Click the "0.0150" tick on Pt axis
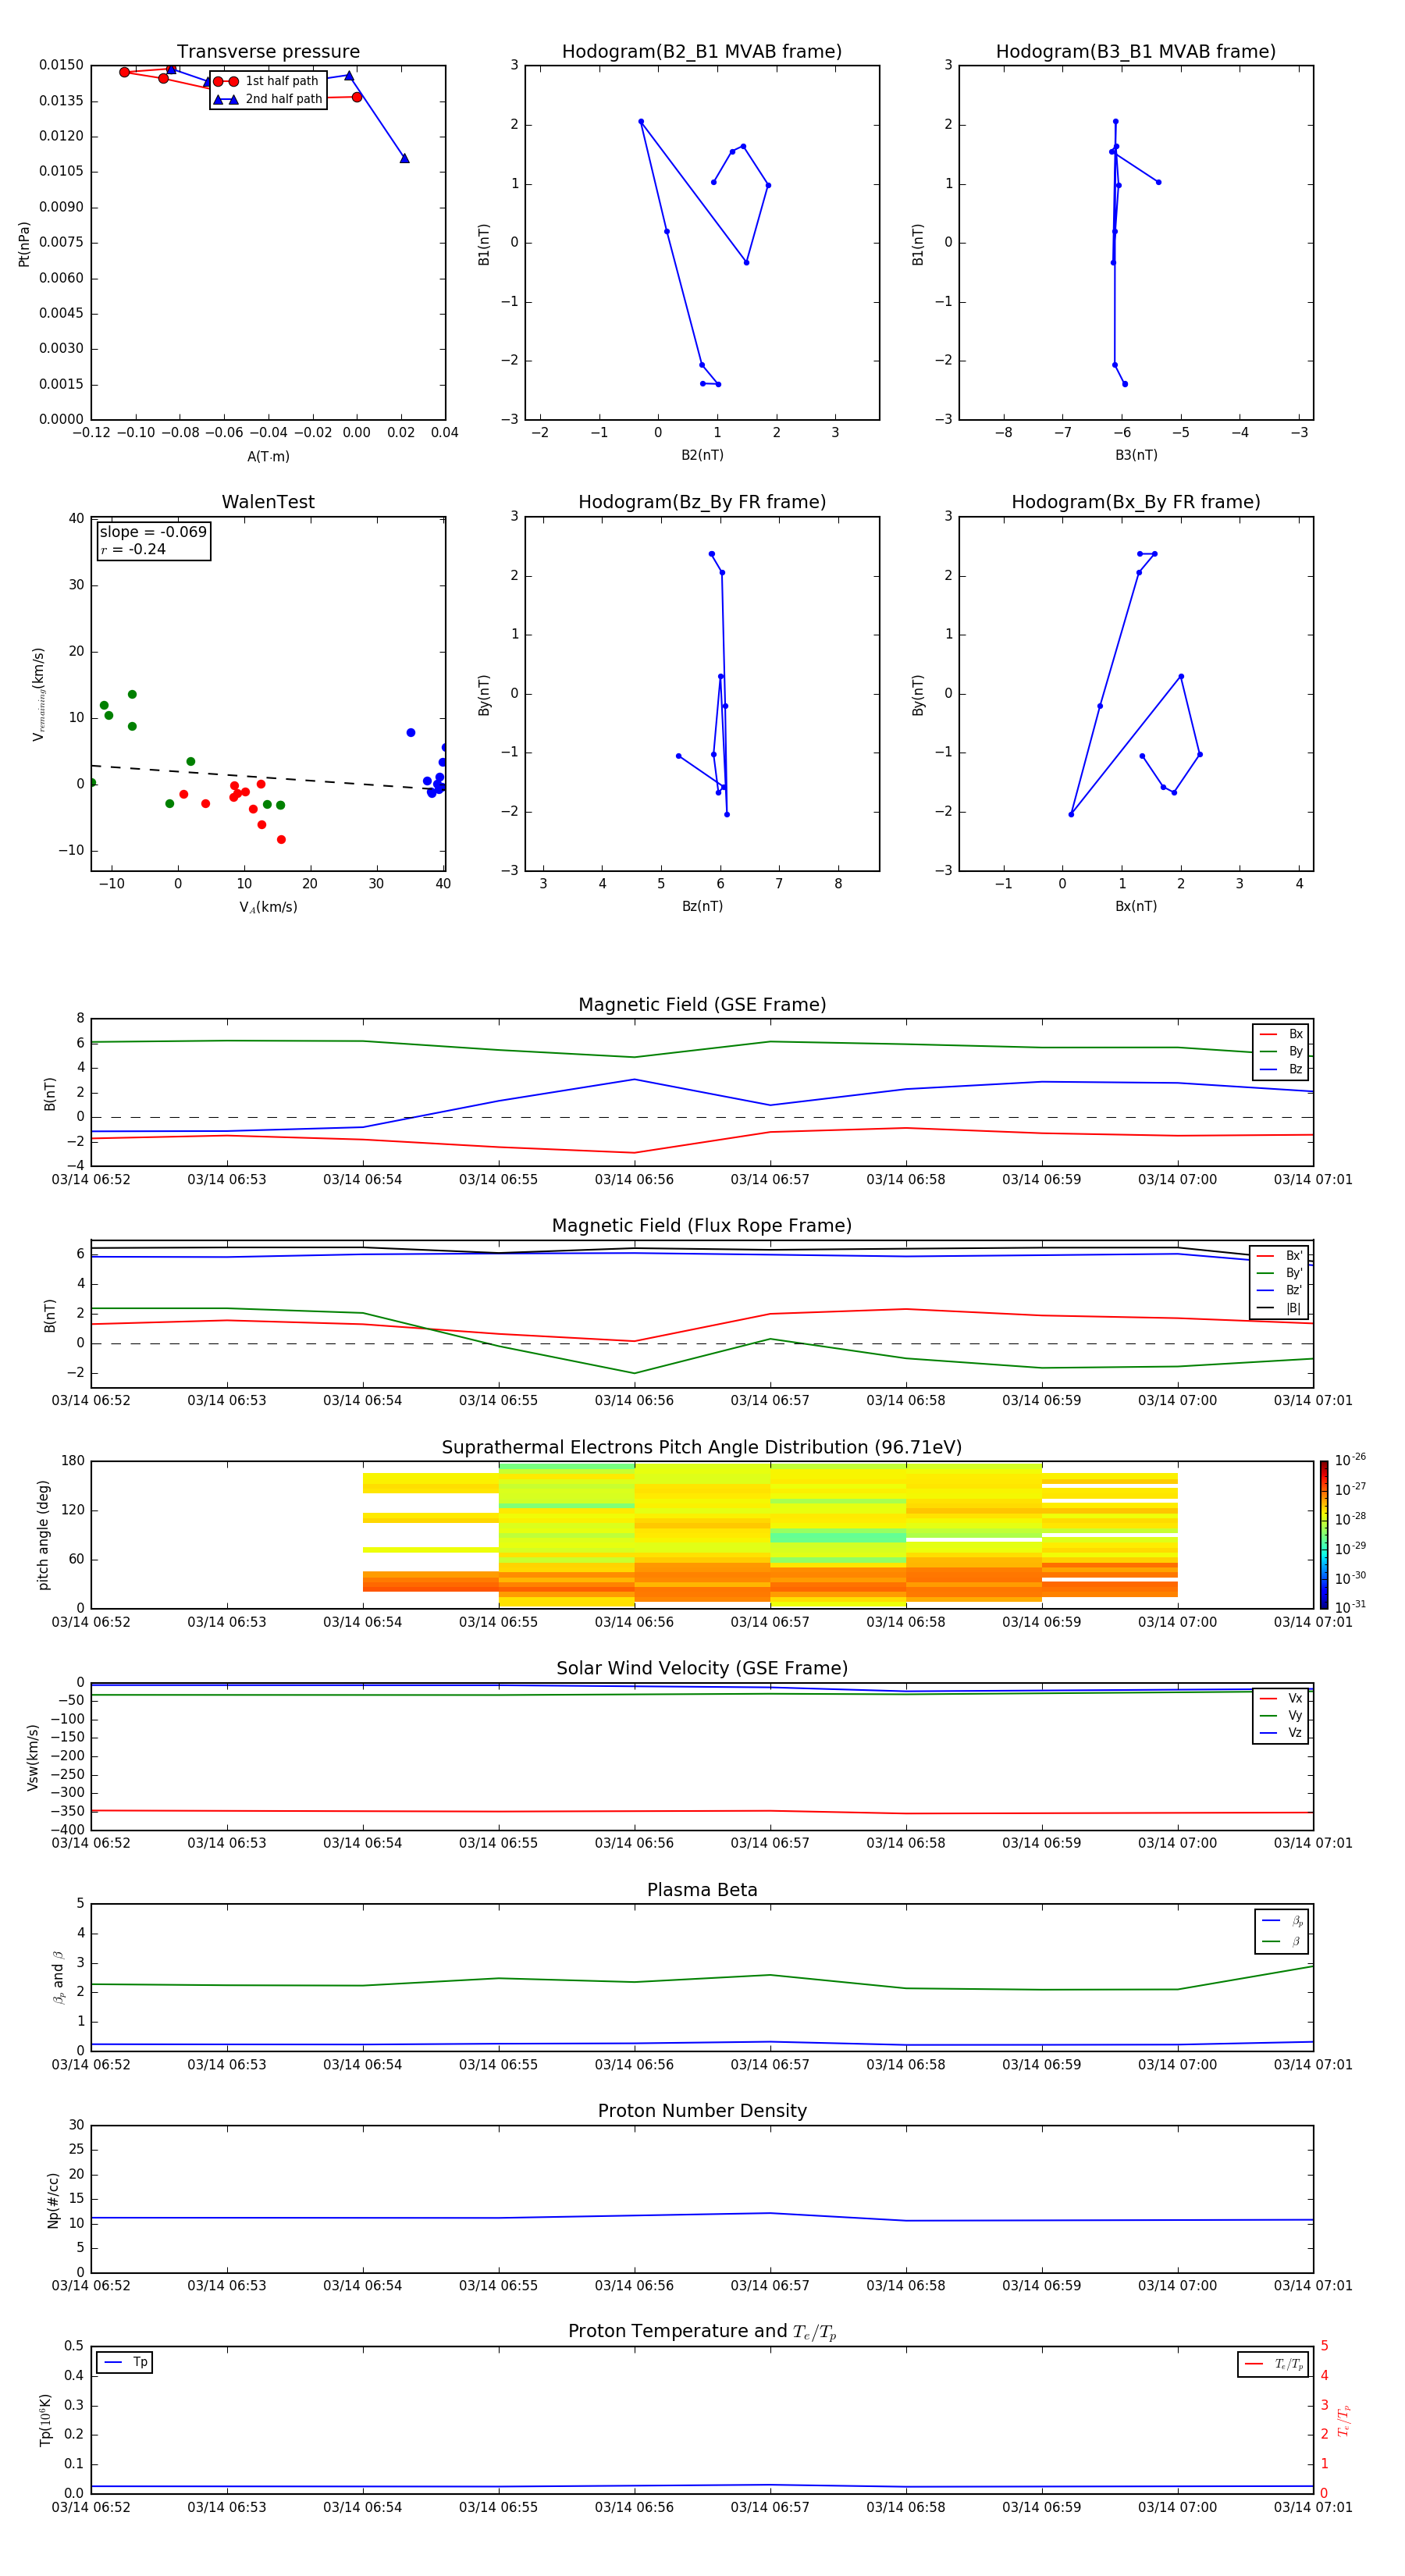1405x2576 pixels. (x=61, y=65)
